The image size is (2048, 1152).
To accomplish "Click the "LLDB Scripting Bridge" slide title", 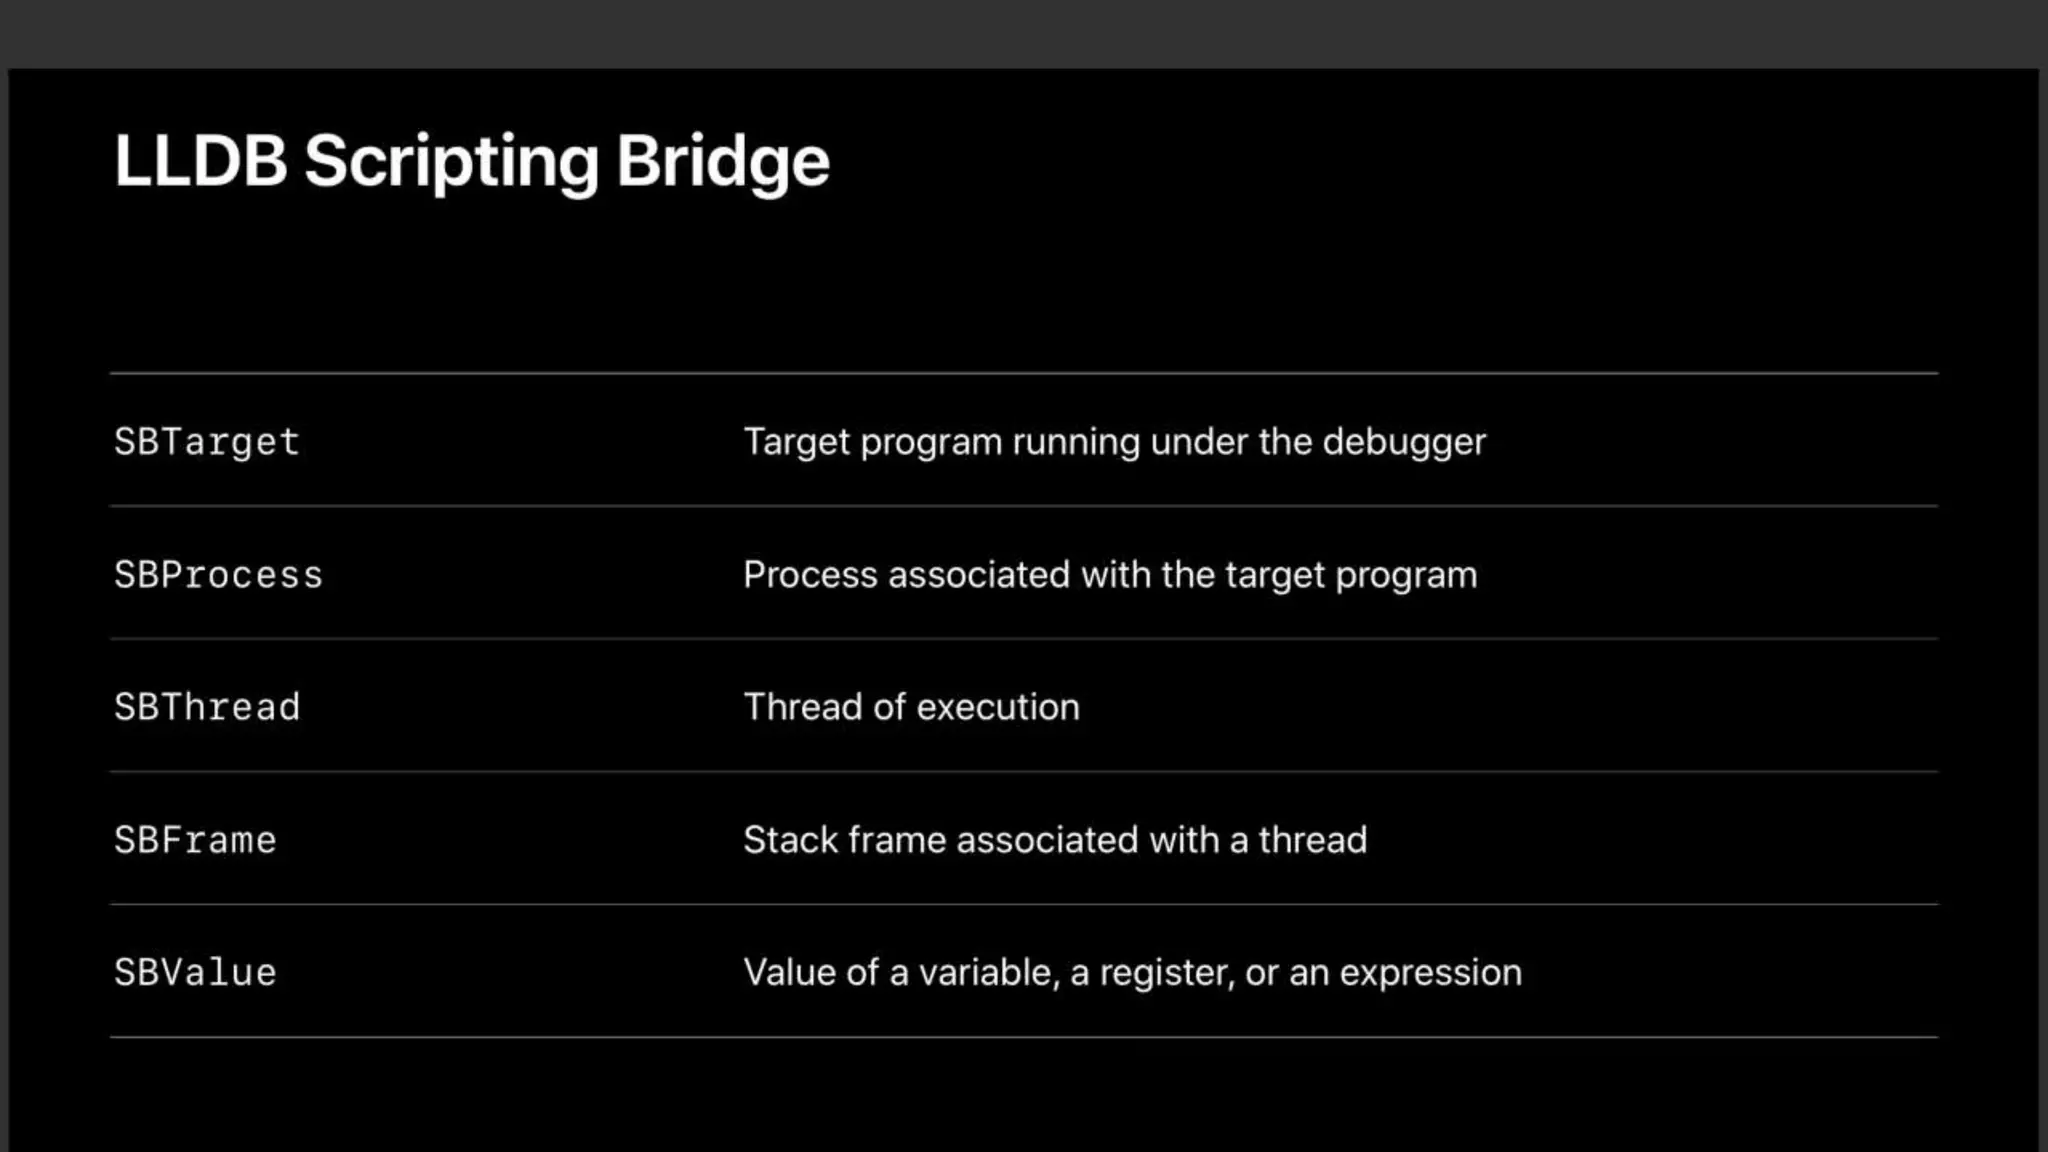I will [x=471, y=161].
